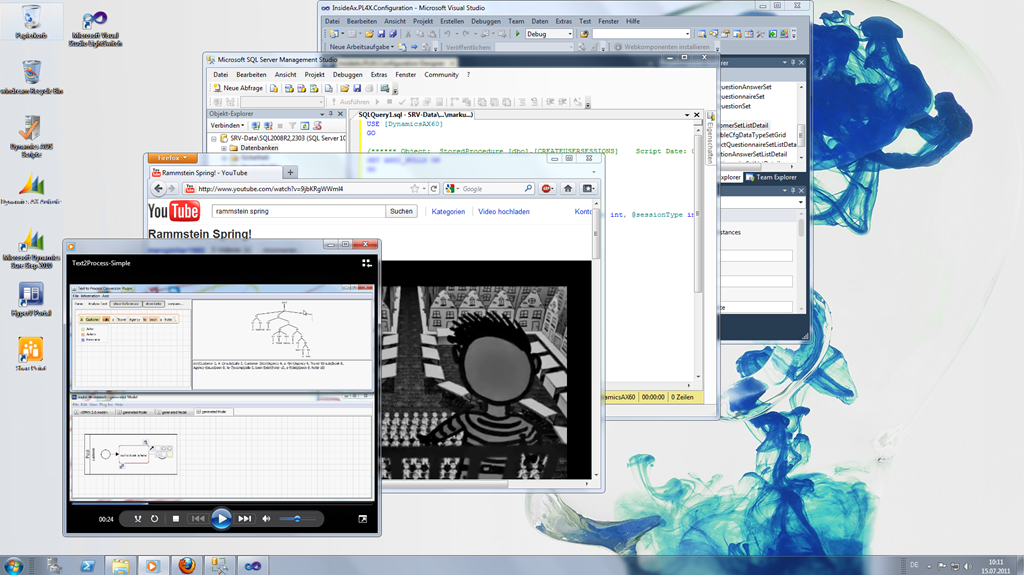The image size is (1024, 575).
Task: Toggle repeat in the media player
Action: click(x=155, y=519)
